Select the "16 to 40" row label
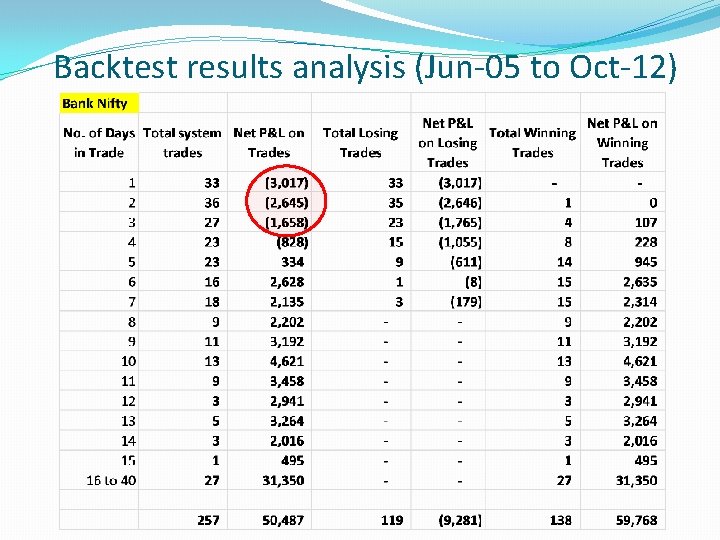 (111, 480)
